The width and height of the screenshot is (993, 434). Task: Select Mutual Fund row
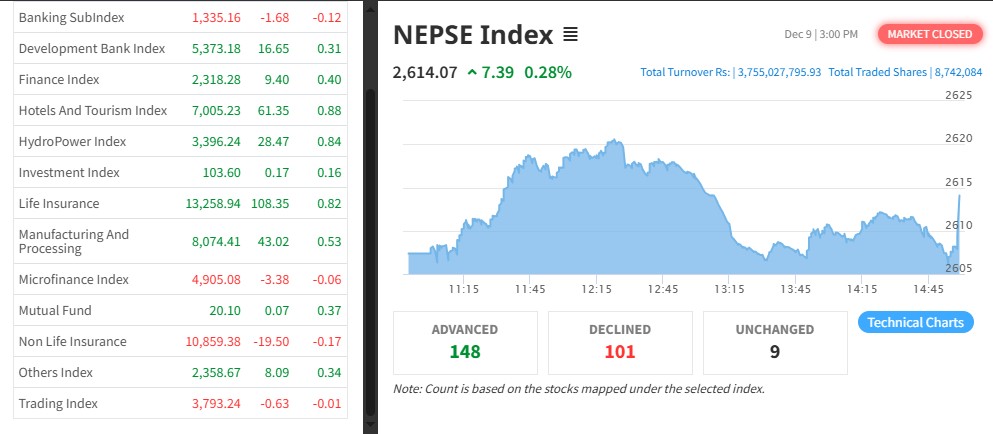(55, 311)
